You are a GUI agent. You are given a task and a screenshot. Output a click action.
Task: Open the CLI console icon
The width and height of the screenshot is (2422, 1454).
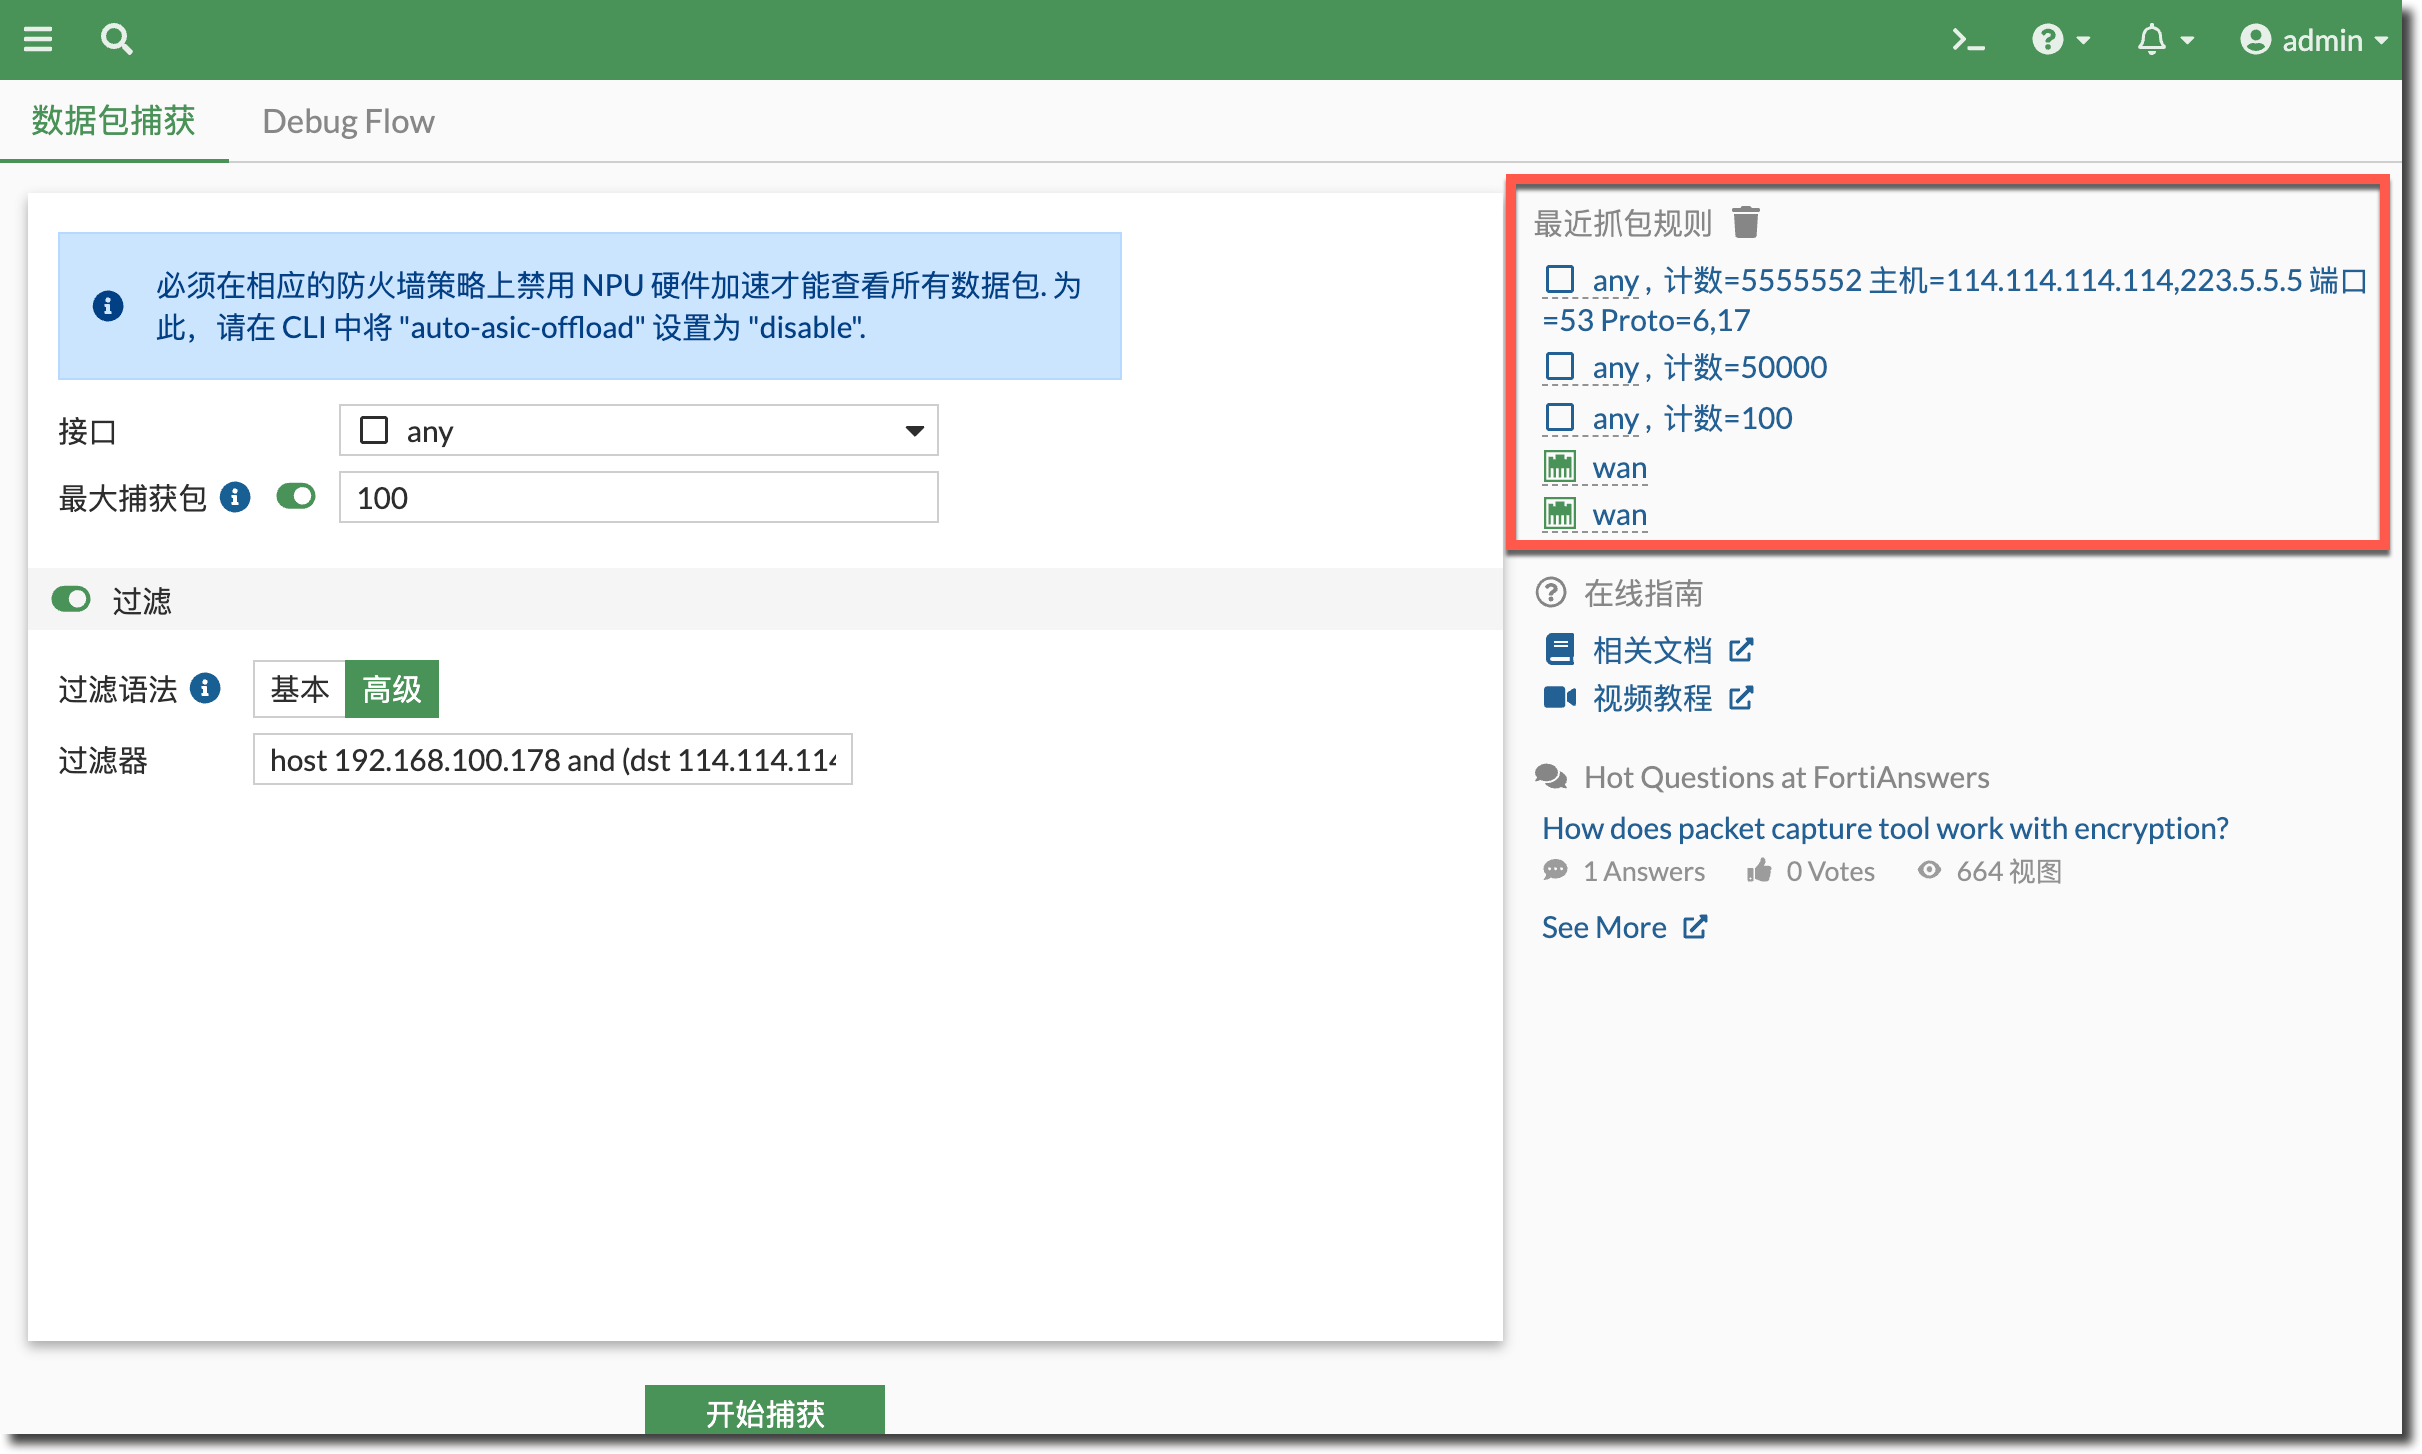pos(1967,40)
